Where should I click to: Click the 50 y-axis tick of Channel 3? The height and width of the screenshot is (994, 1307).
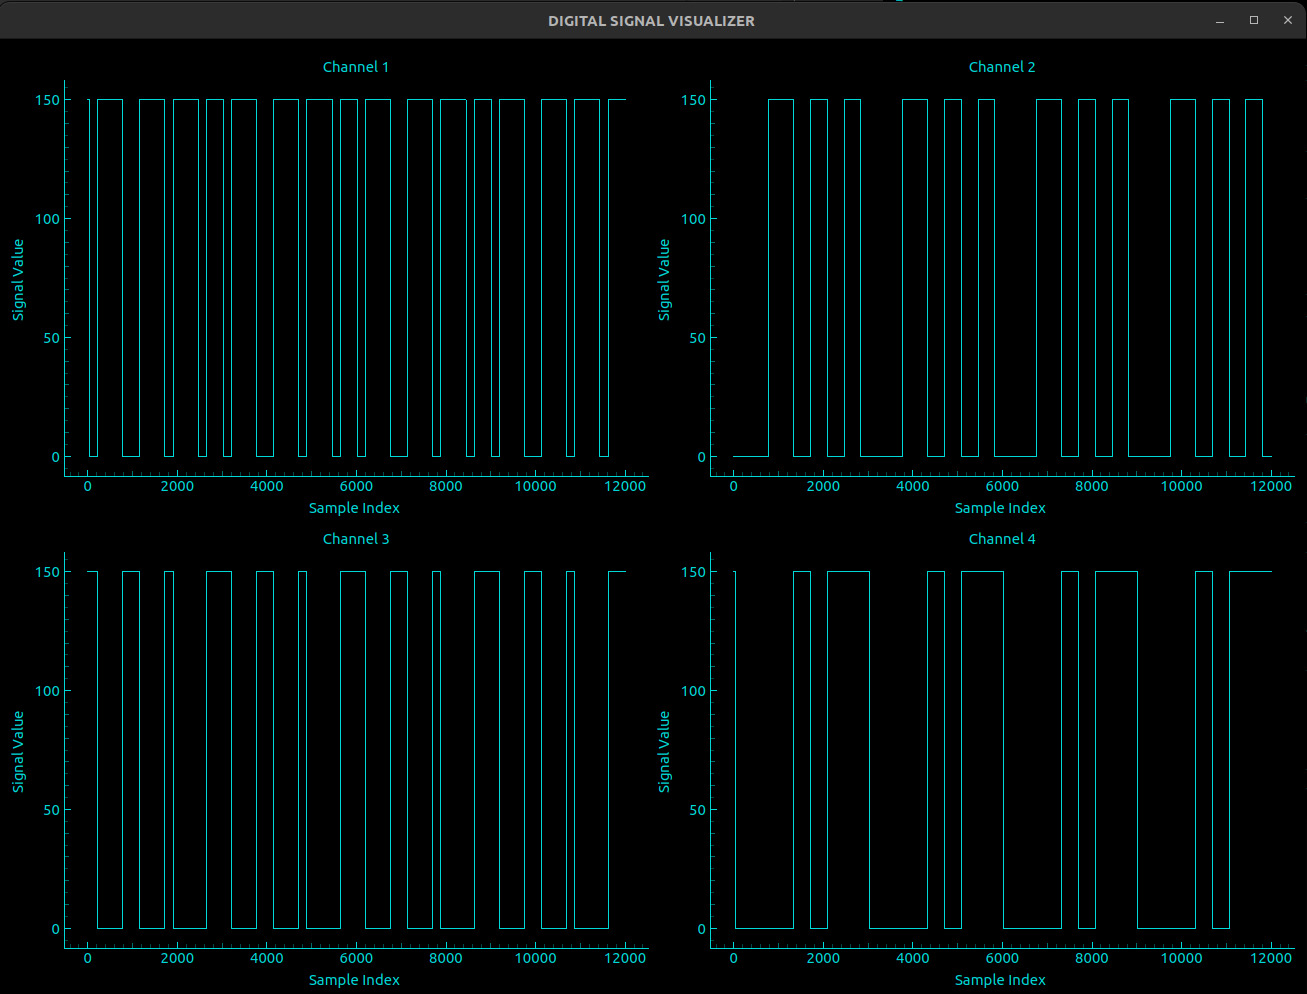click(x=51, y=810)
